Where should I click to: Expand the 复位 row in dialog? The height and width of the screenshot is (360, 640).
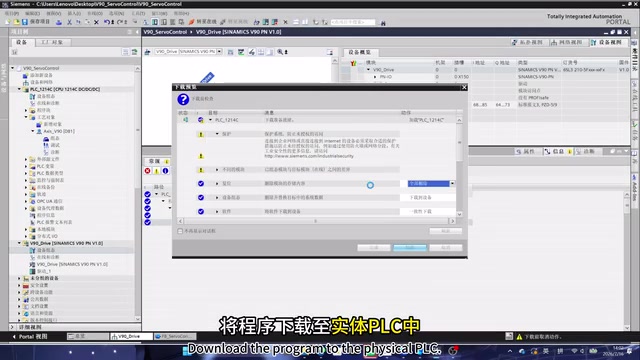[x=217, y=184]
